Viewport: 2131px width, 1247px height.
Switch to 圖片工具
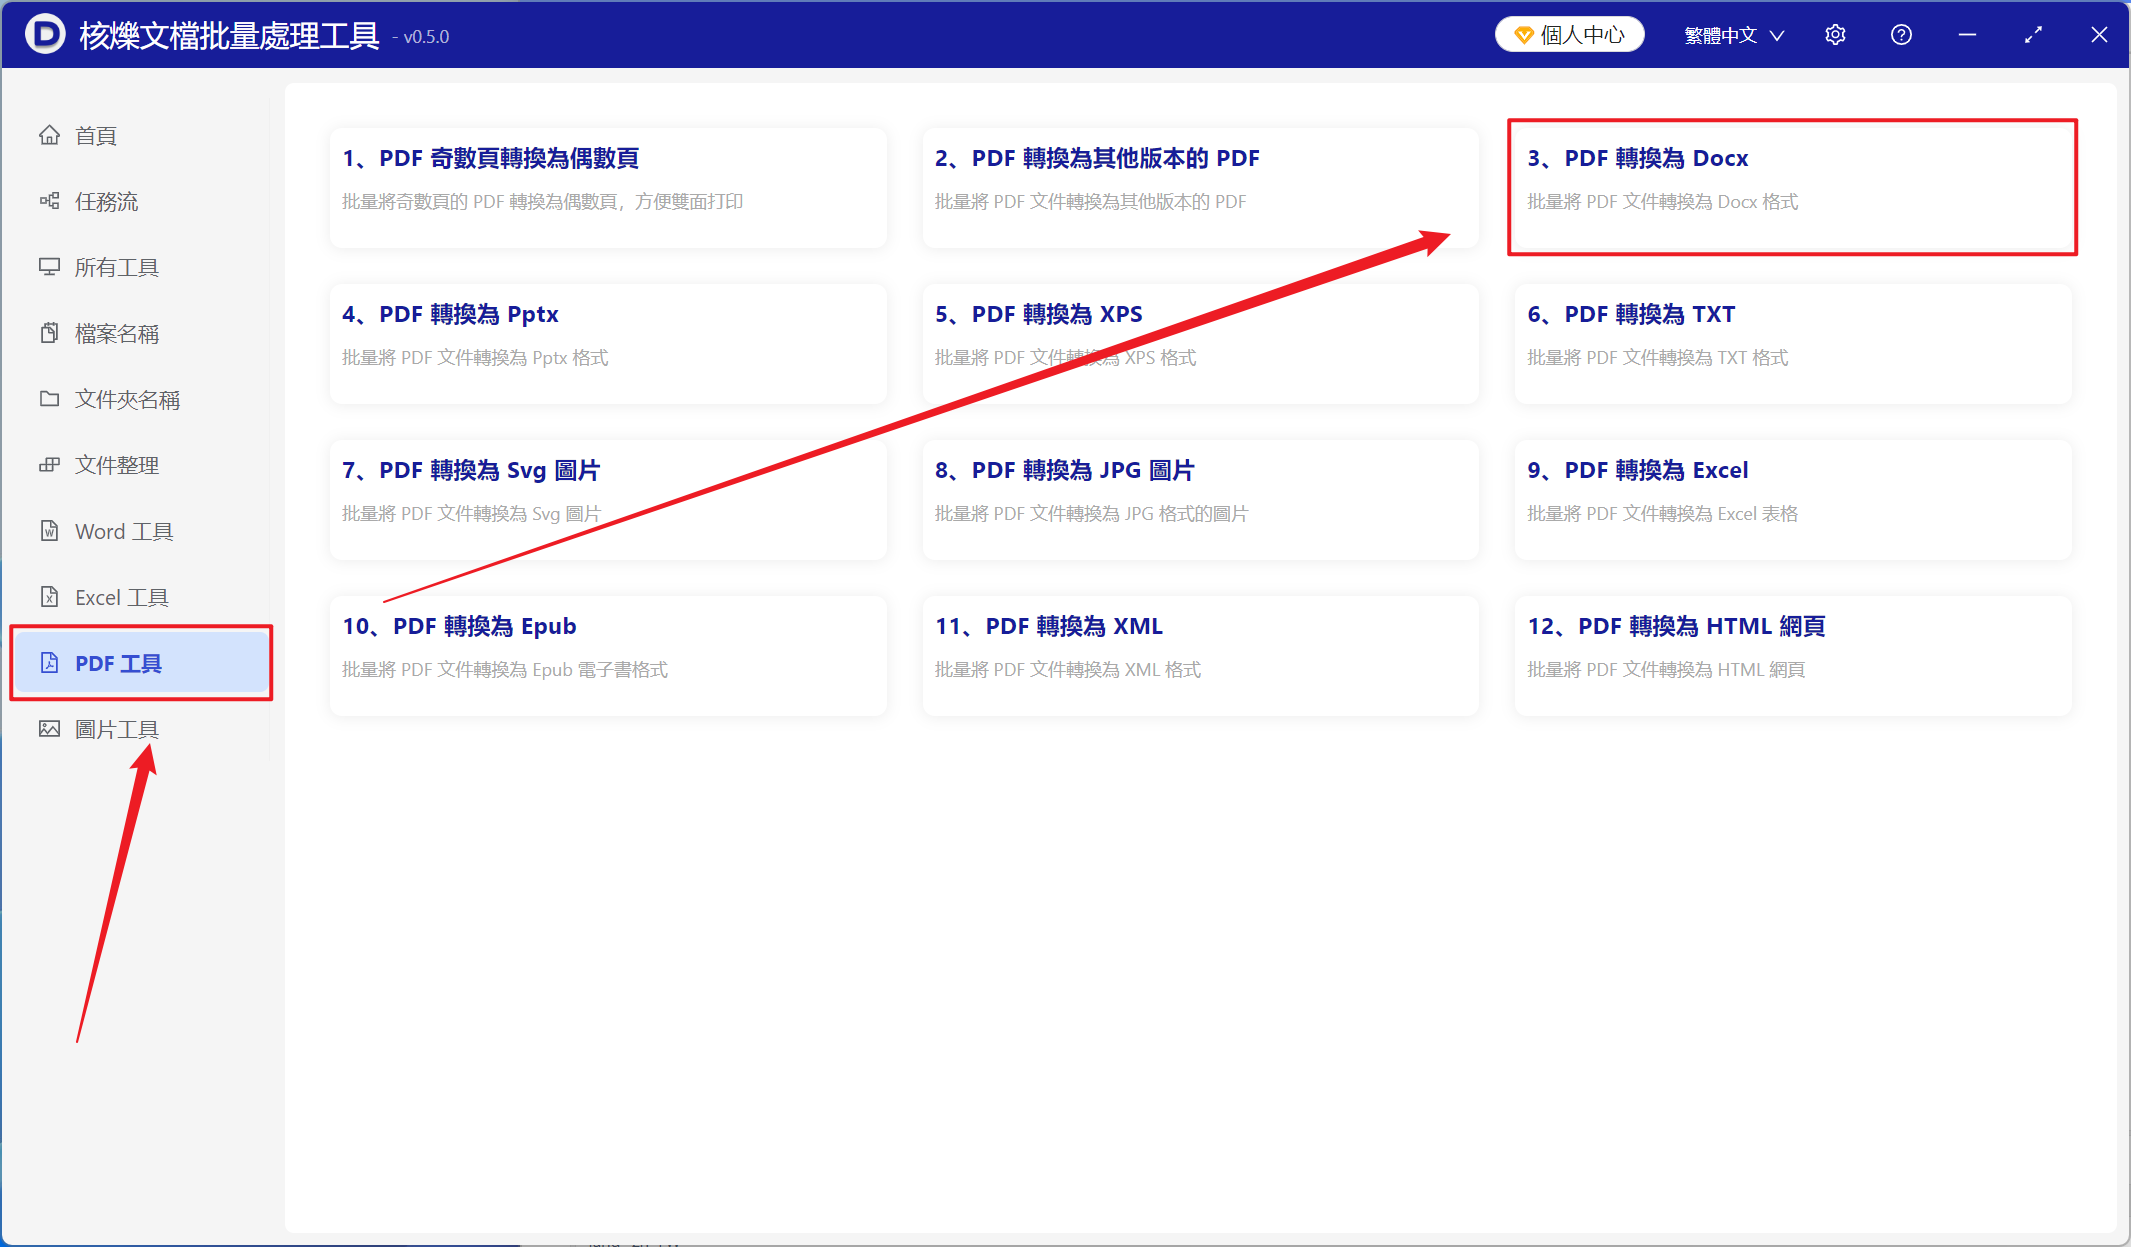[x=140, y=729]
